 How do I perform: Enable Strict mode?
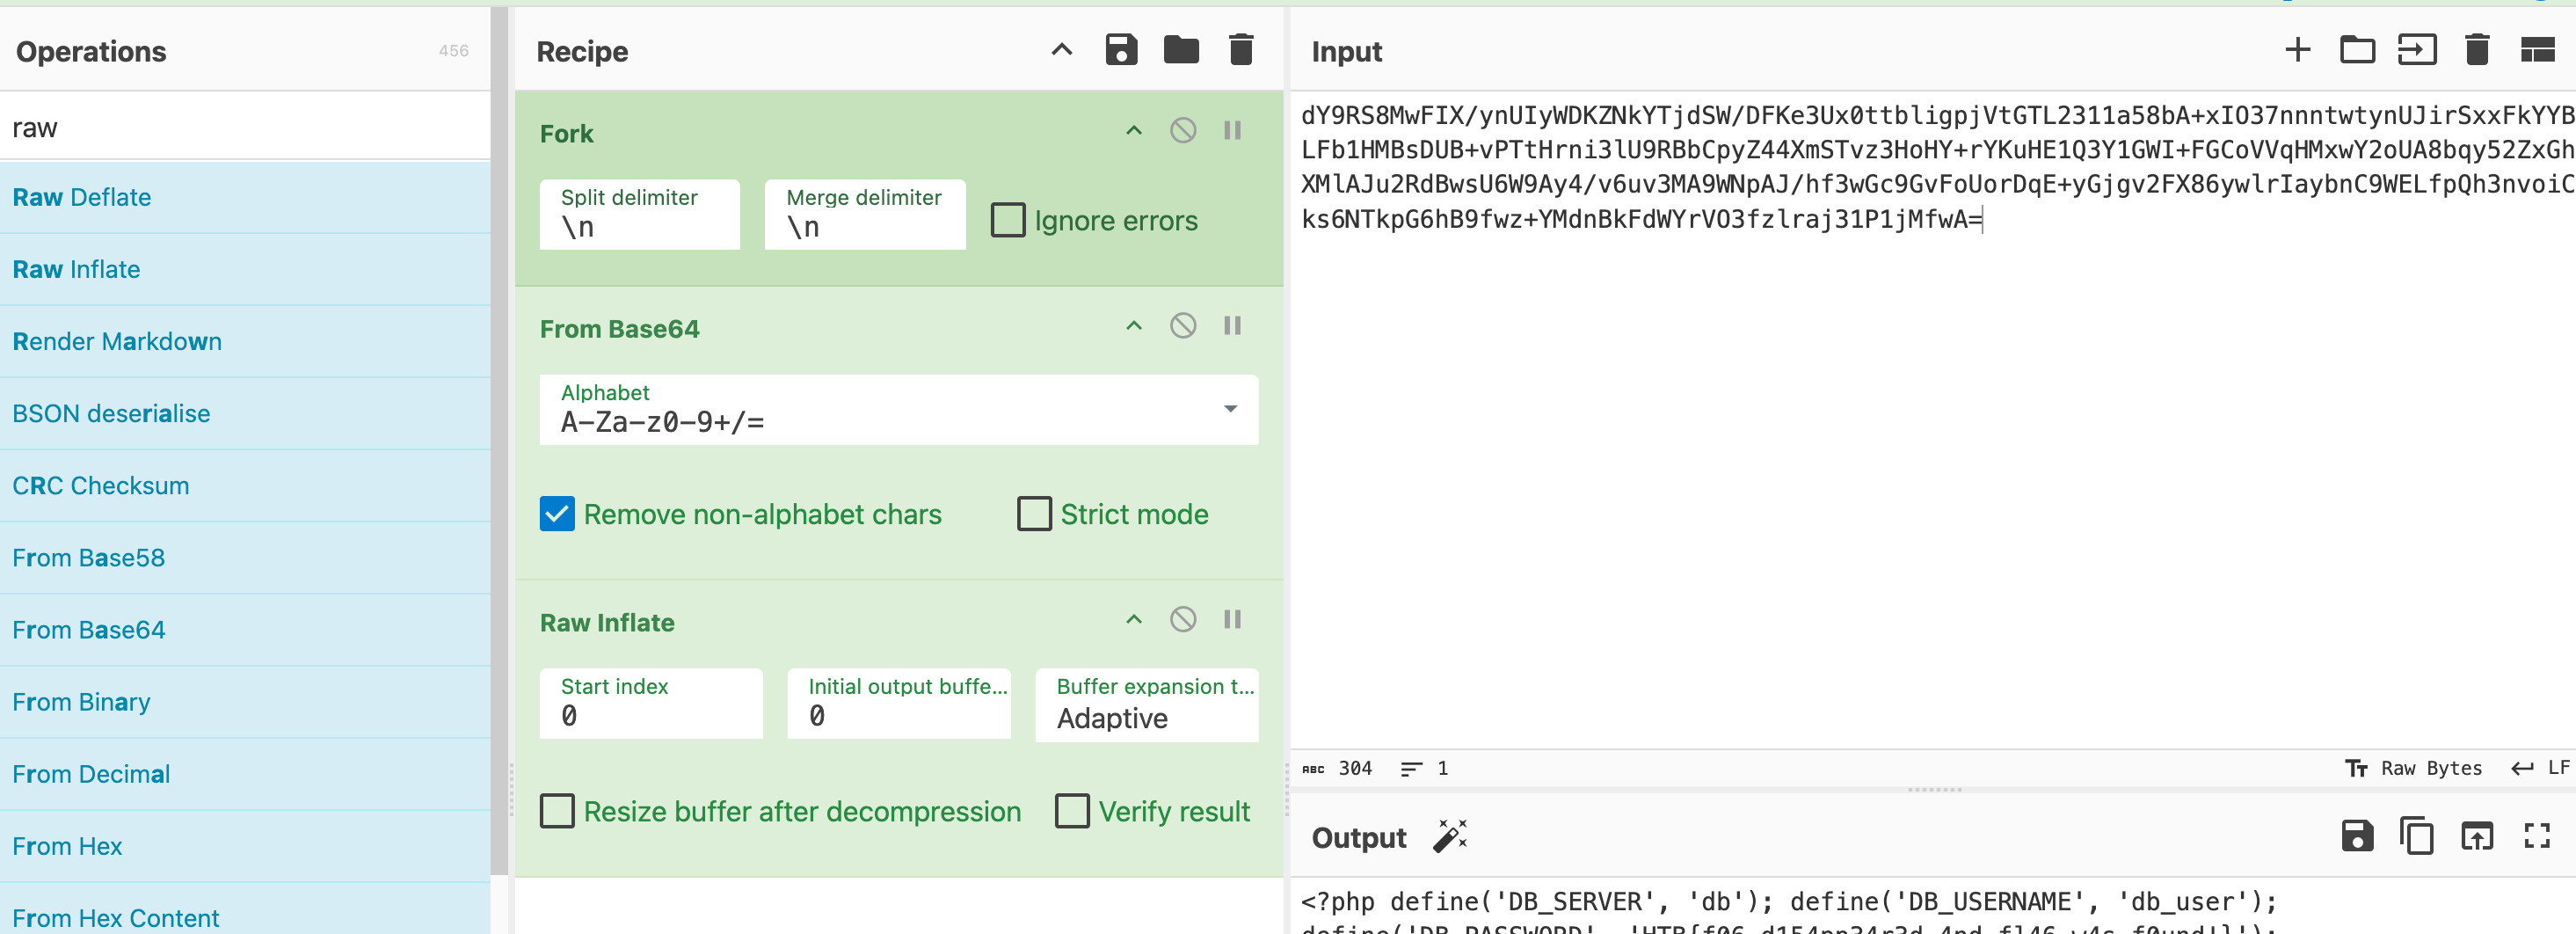pyautogui.click(x=1034, y=514)
